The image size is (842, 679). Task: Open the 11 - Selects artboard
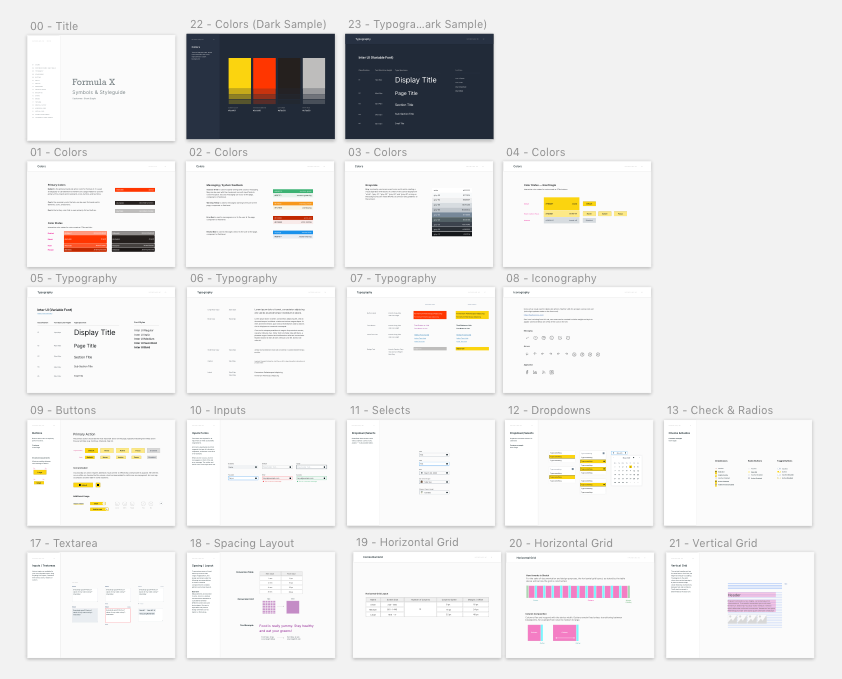tap(421, 473)
